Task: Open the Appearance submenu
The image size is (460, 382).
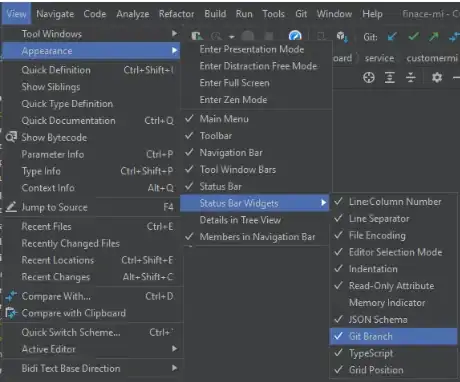Action: coord(91,51)
